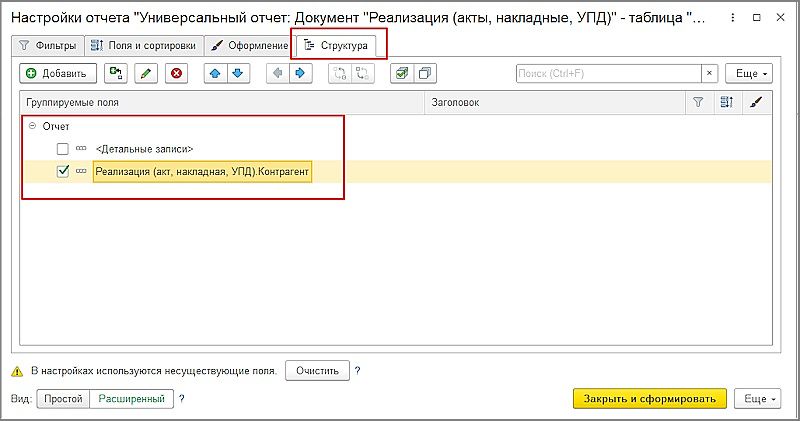Open the Оформление tab

tap(249, 45)
